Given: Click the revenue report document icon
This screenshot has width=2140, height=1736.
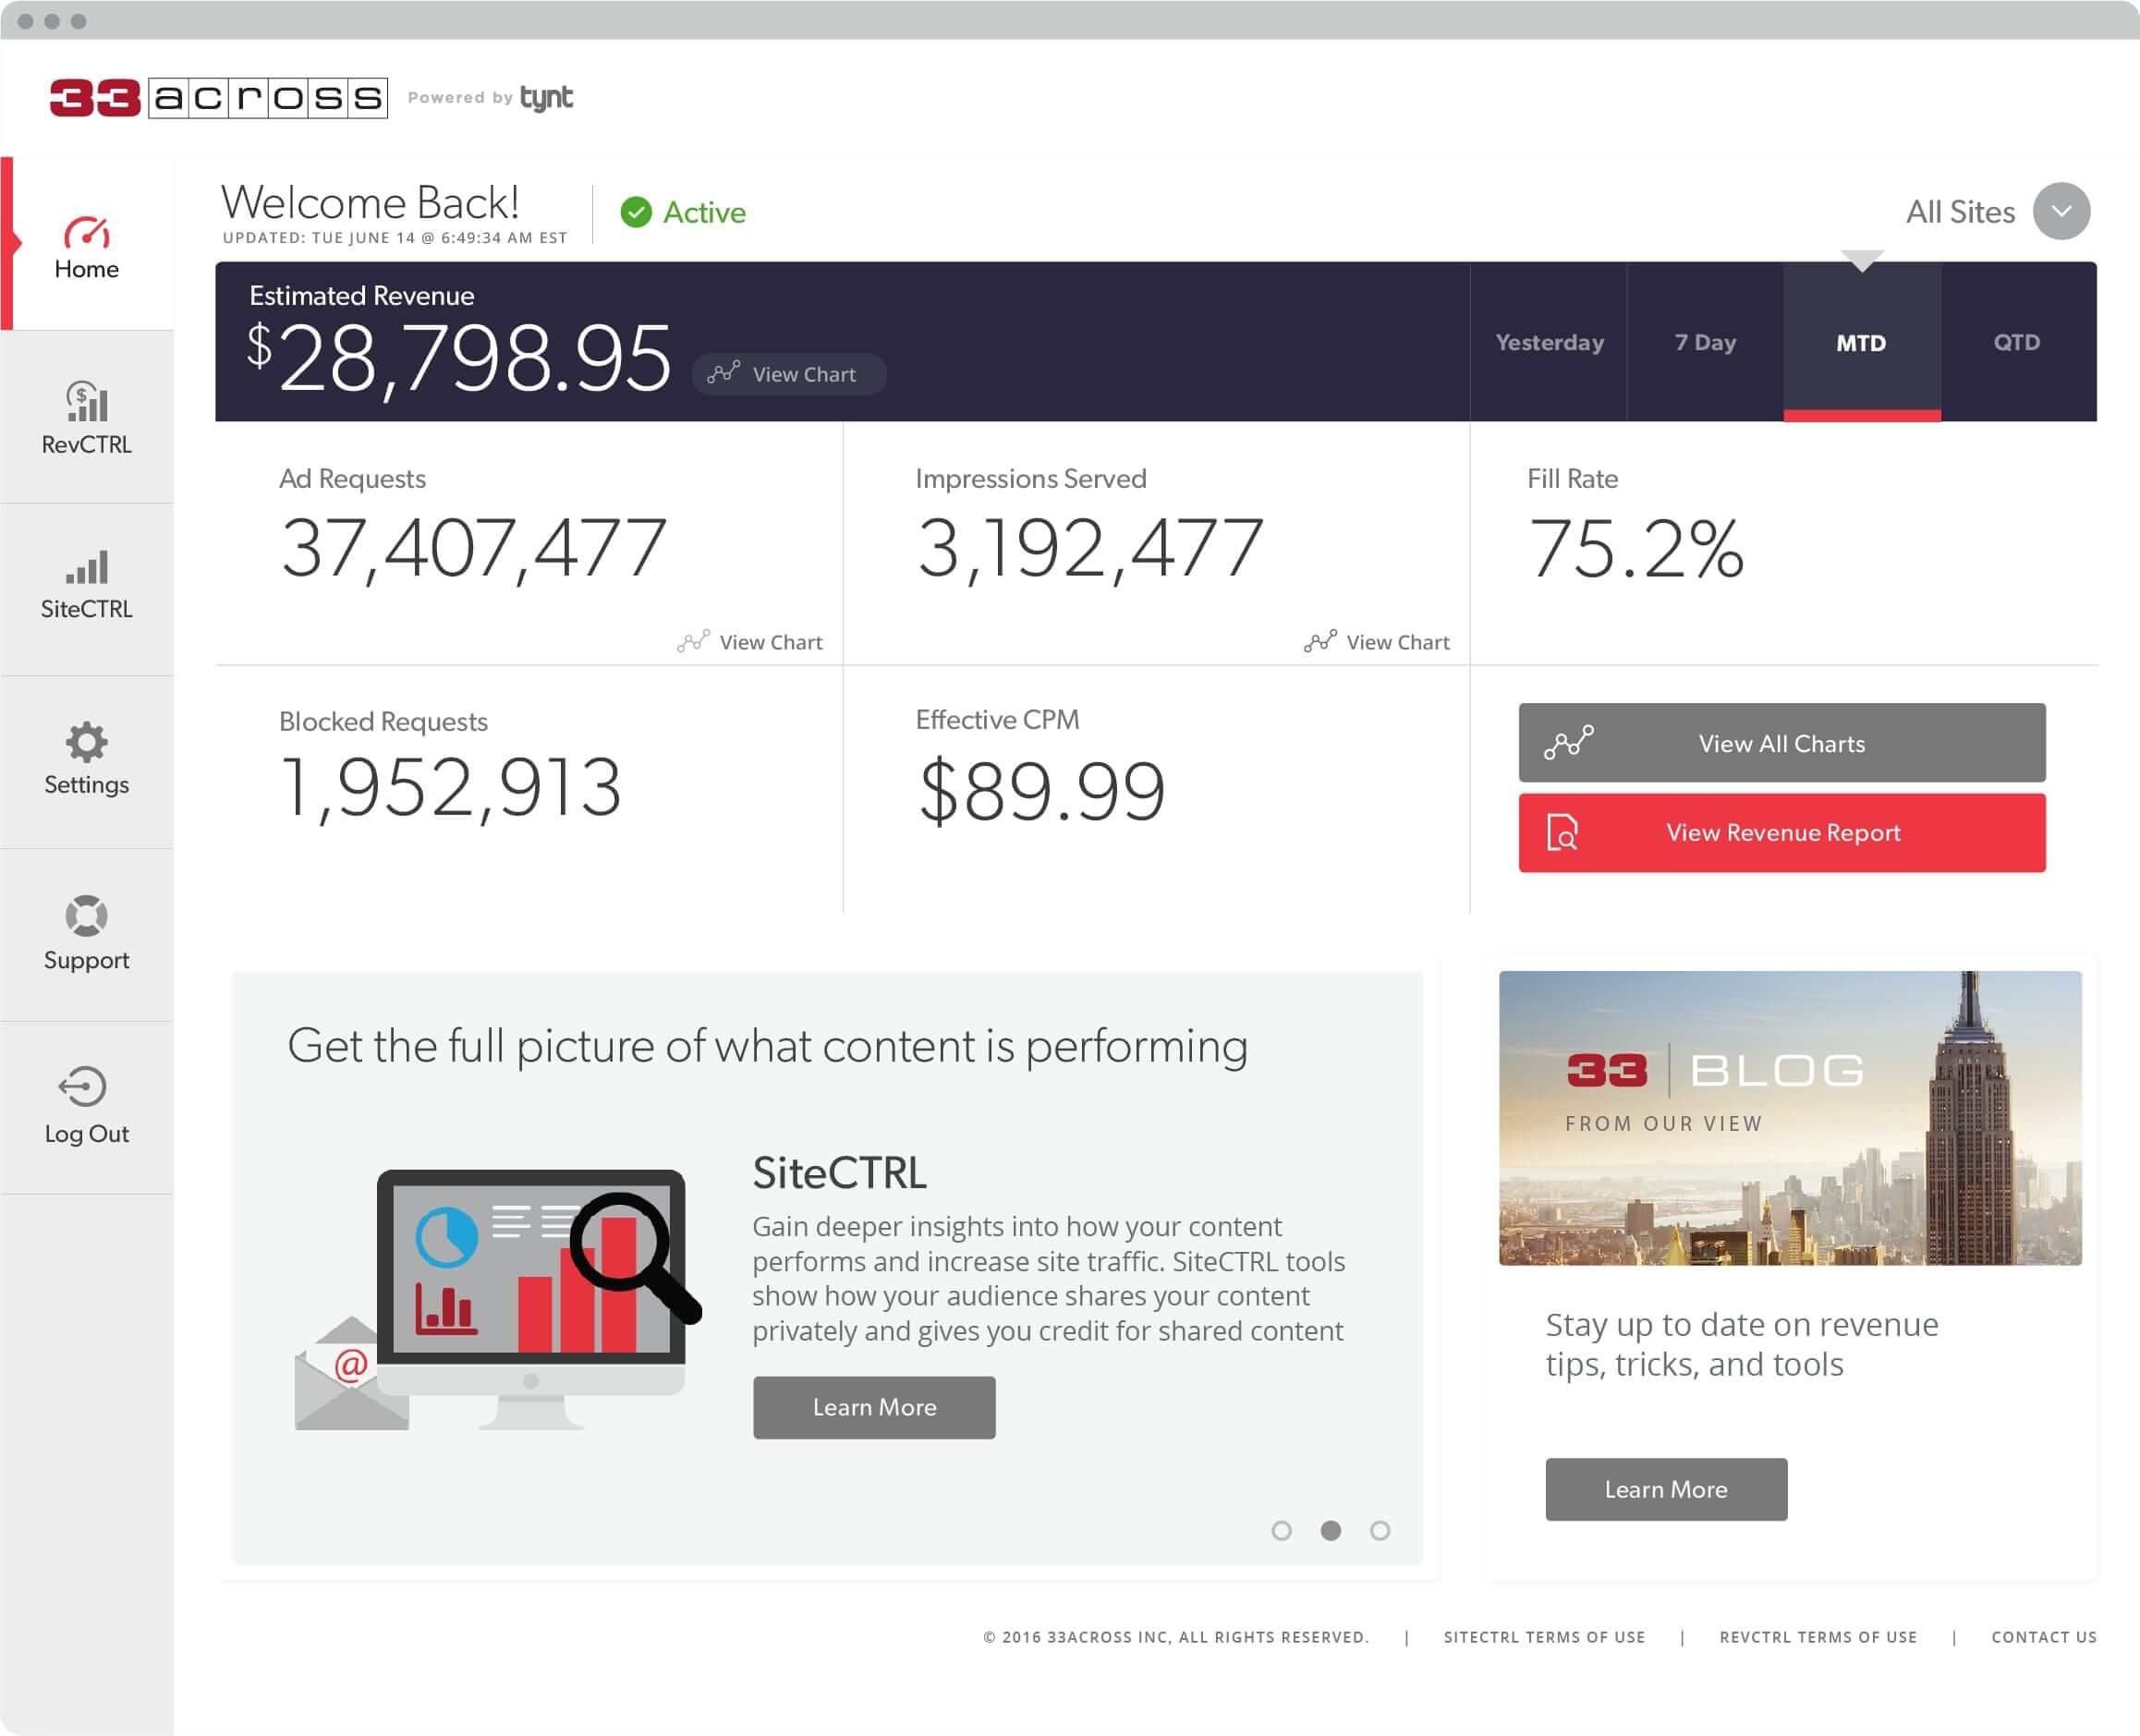Looking at the screenshot, I should pos(1562,832).
